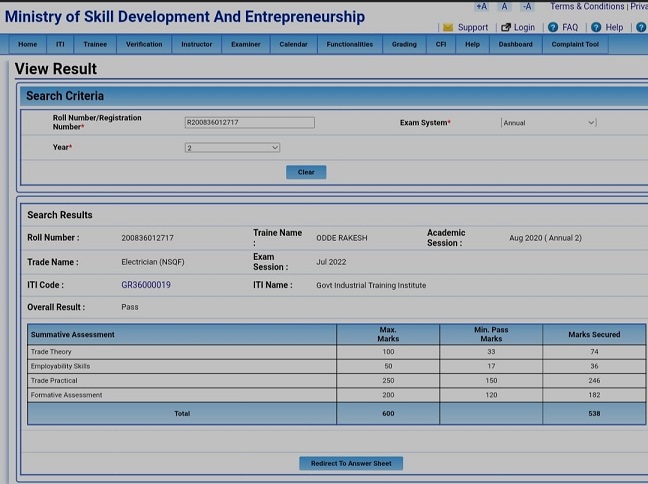Click the Roll Number/Registration Number input field
Image resolution: width=648 pixels, height=484 pixels.
[249, 123]
